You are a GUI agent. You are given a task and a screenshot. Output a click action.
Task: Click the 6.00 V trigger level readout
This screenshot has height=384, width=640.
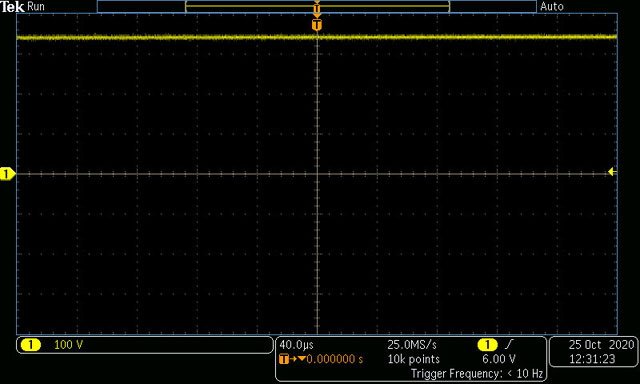coord(499,359)
